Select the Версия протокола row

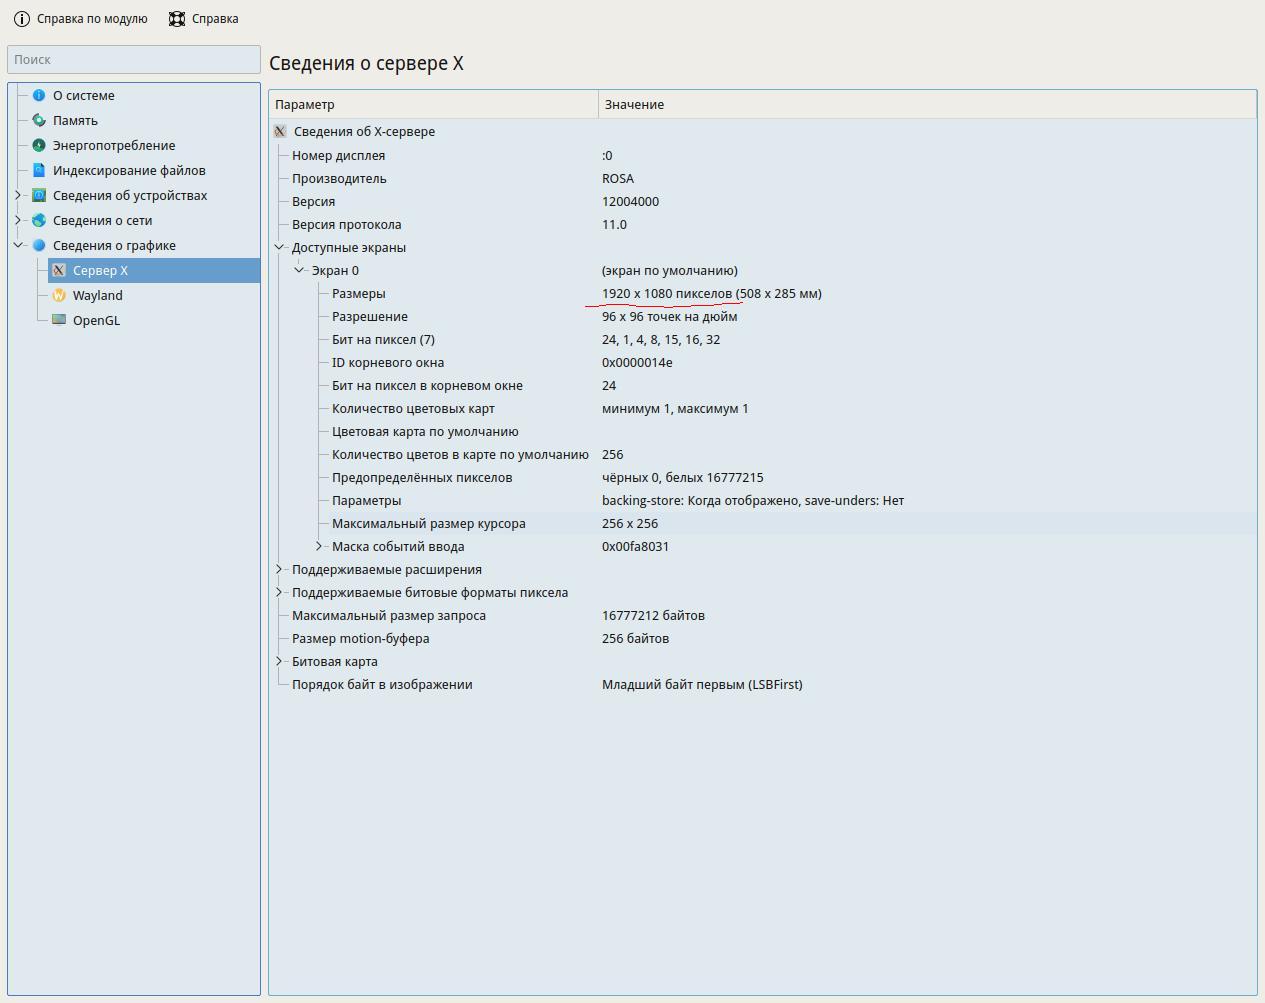pos(763,224)
